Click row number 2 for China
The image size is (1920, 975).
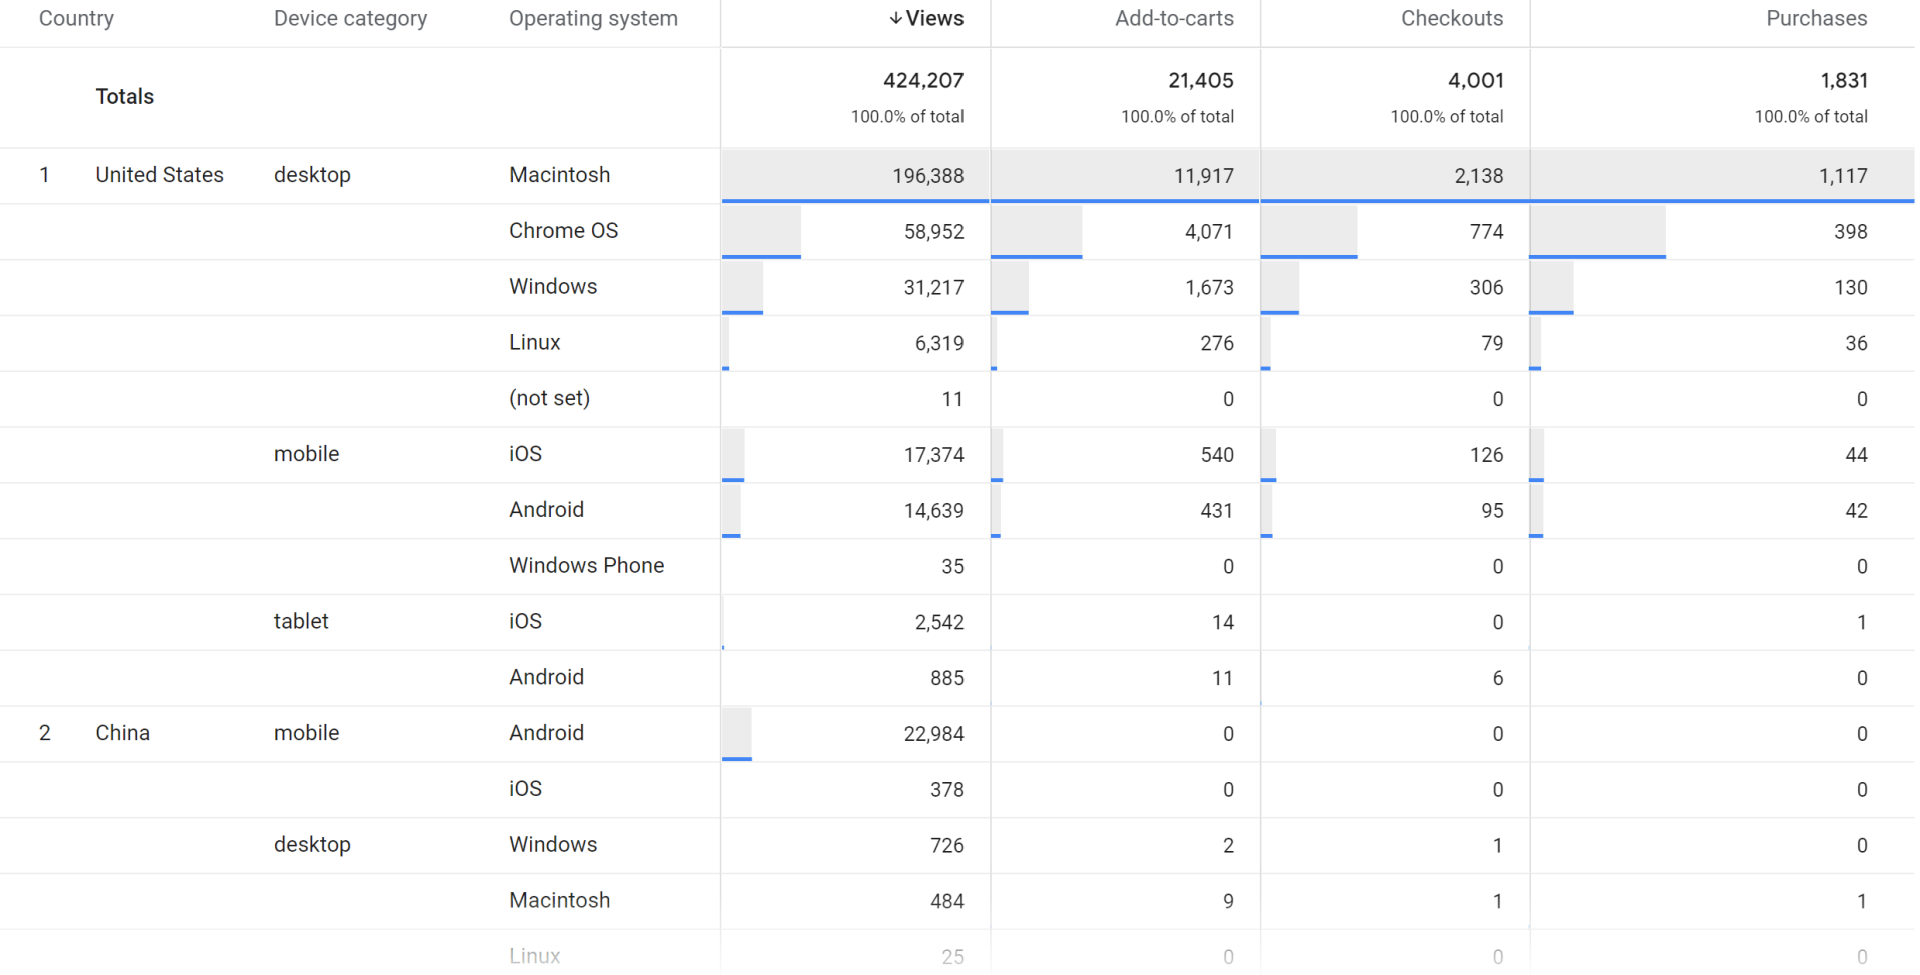[x=44, y=733]
